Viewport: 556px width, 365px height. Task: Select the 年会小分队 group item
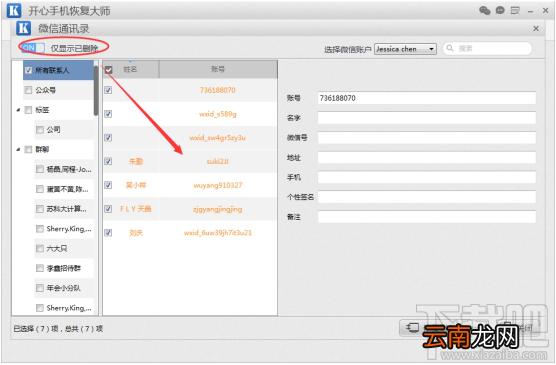pyautogui.click(x=63, y=288)
